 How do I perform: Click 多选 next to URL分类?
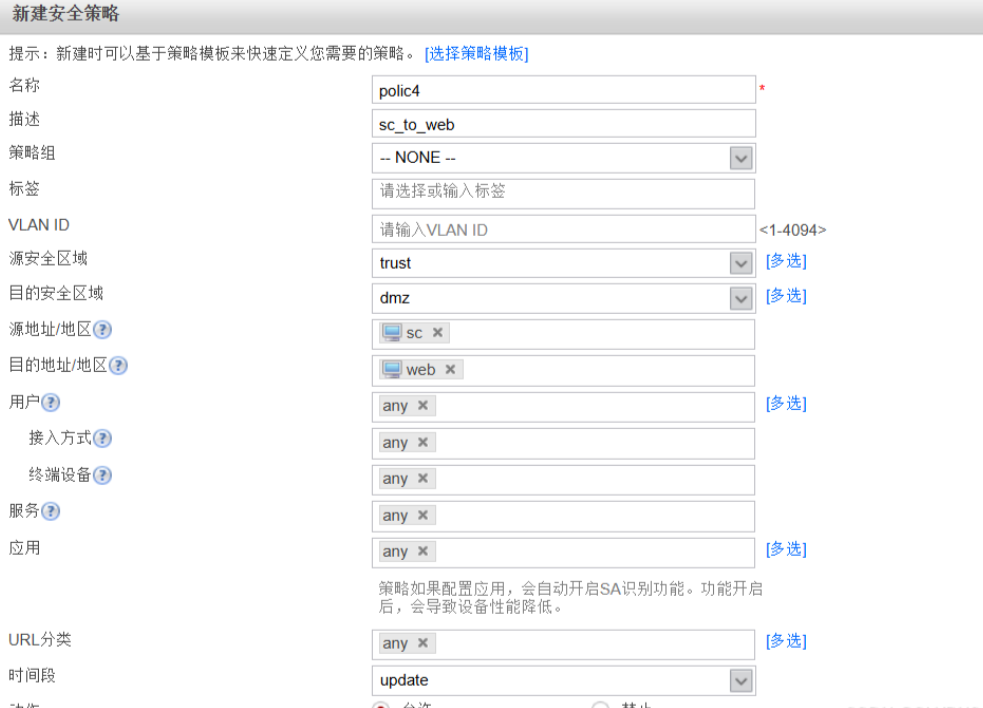786,642
